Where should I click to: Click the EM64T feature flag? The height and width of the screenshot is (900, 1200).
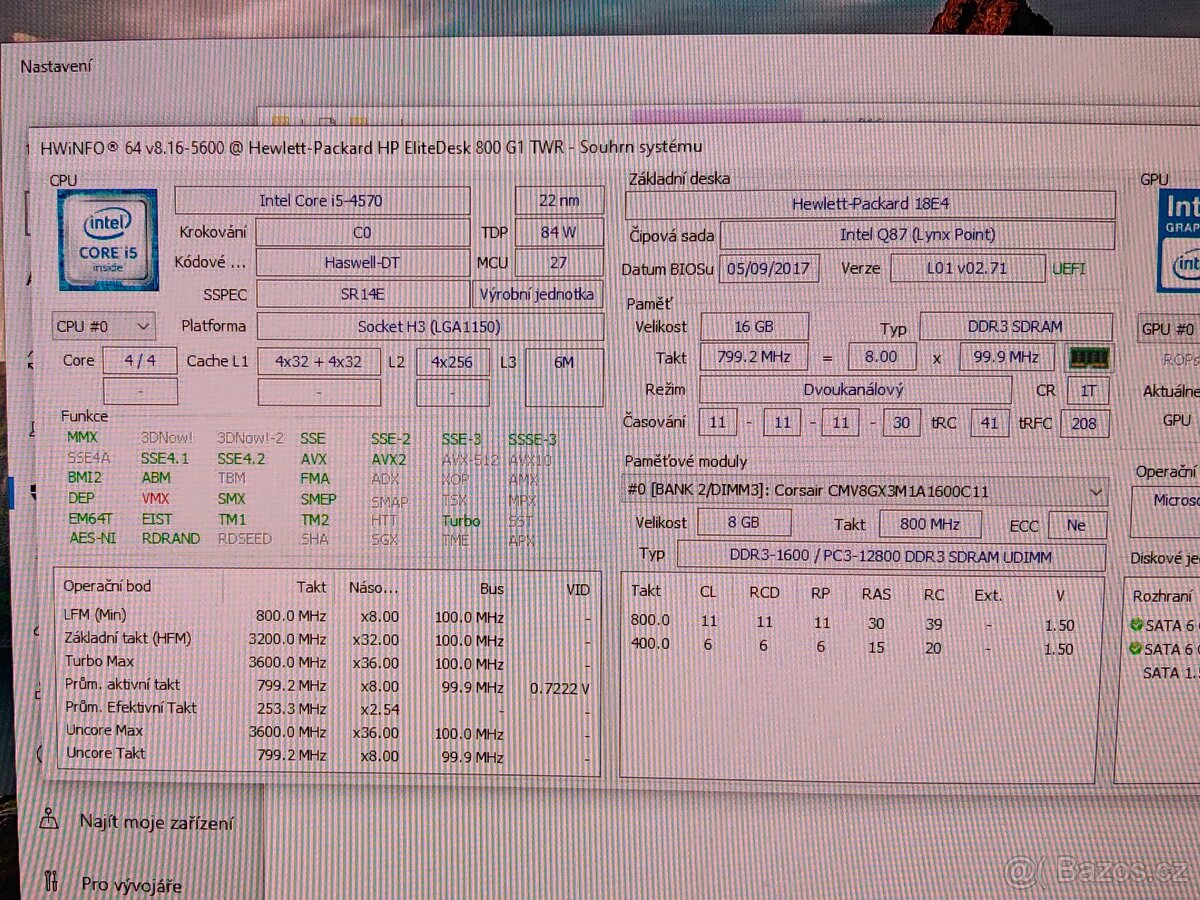tap(92, 518)
